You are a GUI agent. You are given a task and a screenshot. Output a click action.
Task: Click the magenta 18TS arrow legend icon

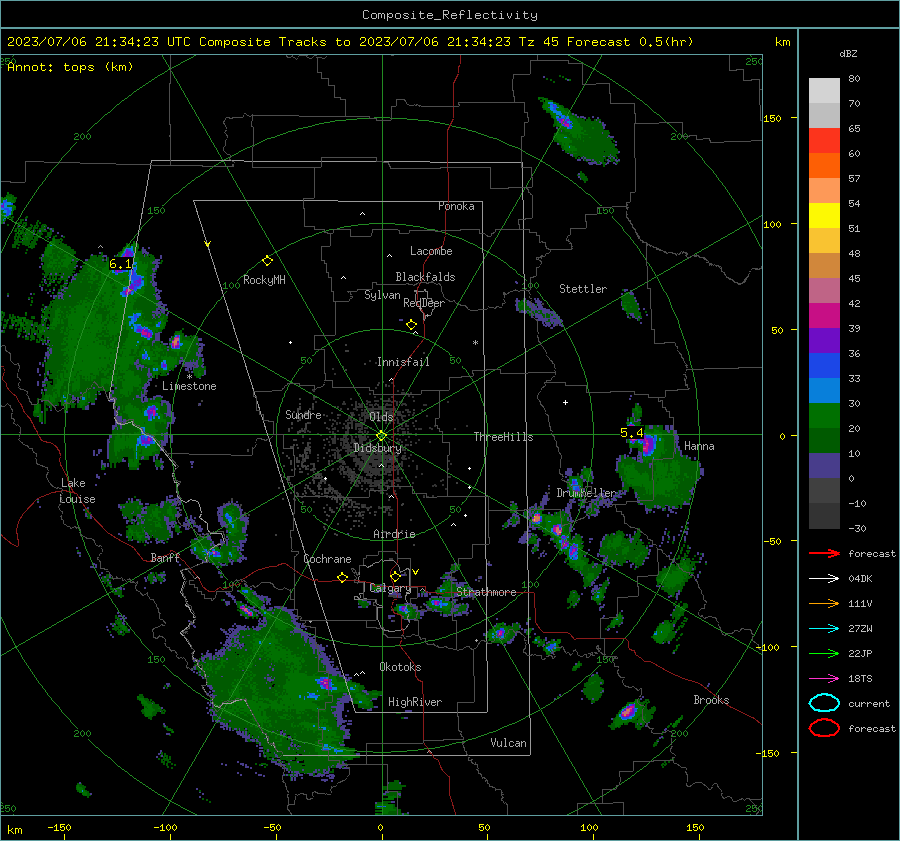(824, 679)
